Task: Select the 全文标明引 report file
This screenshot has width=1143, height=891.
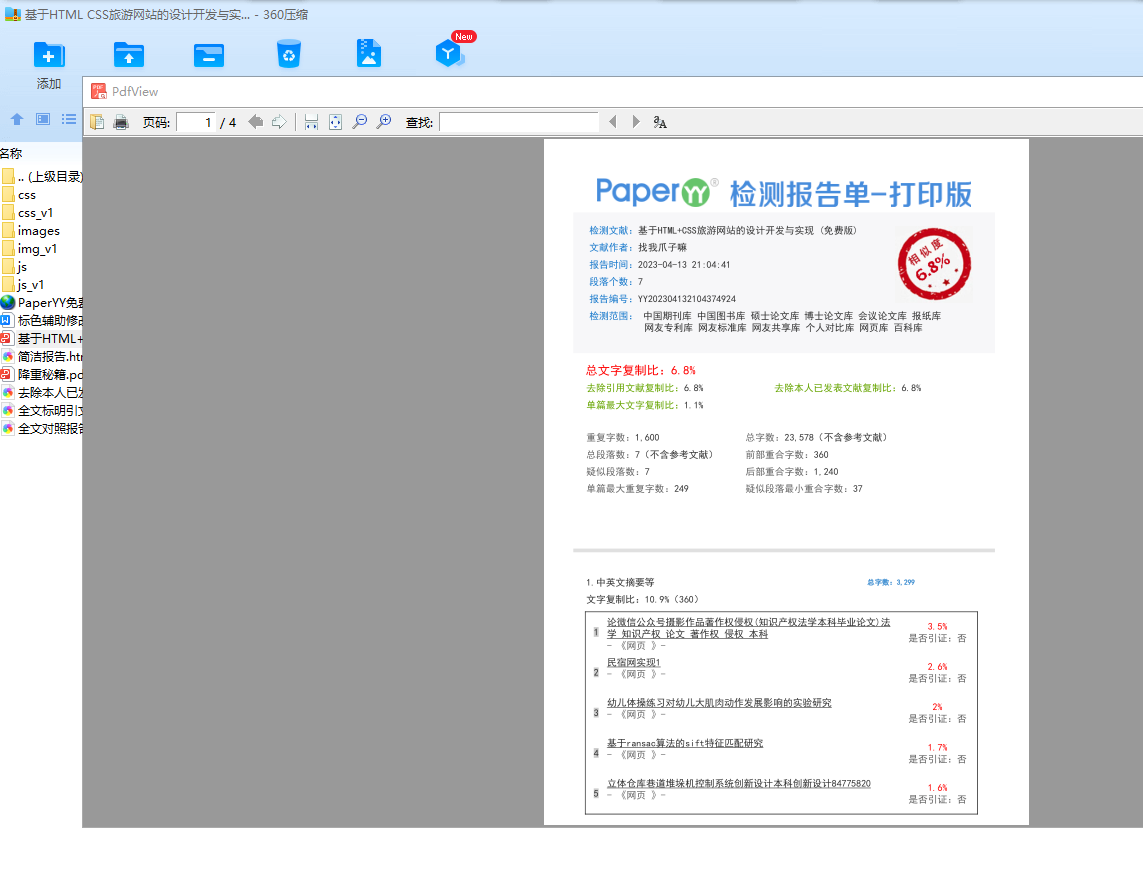Action: pyautogui.click(x=42, y=411)
